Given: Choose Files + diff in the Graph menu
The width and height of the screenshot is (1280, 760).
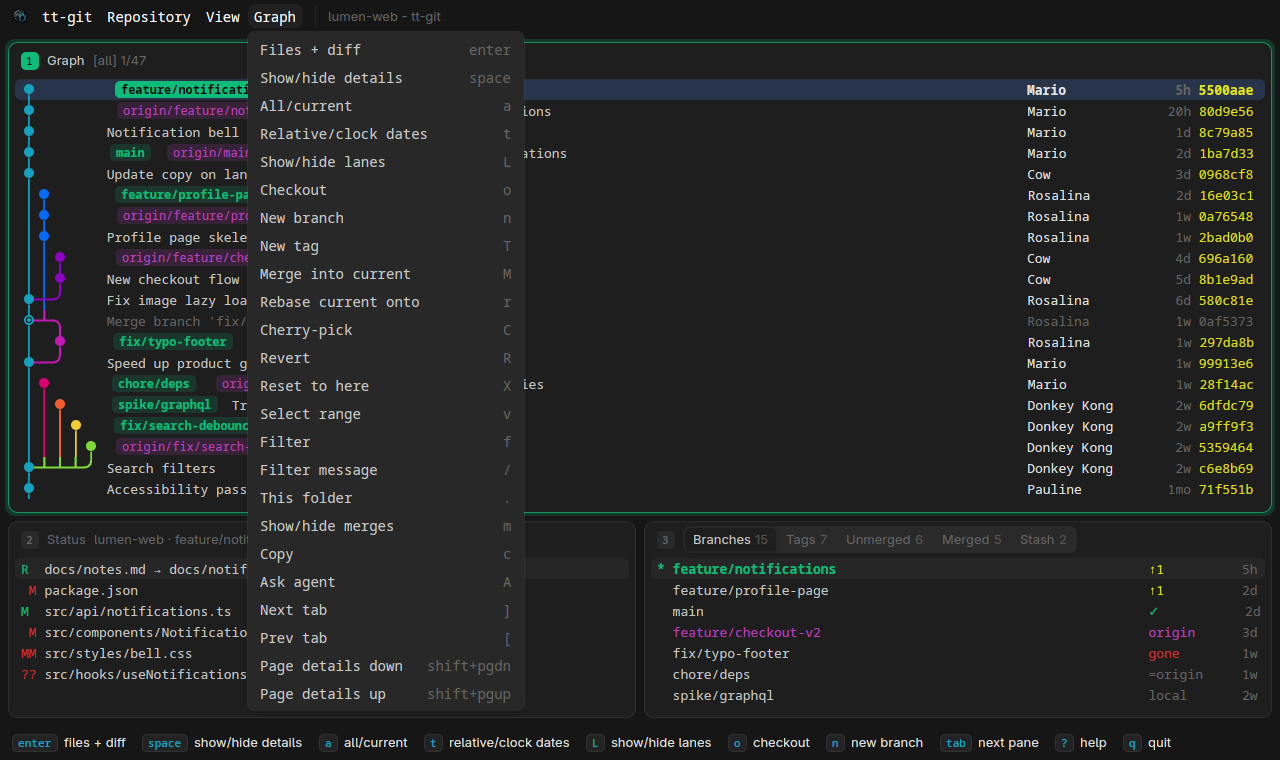Looking at the screenshot, I should point(386,50).
